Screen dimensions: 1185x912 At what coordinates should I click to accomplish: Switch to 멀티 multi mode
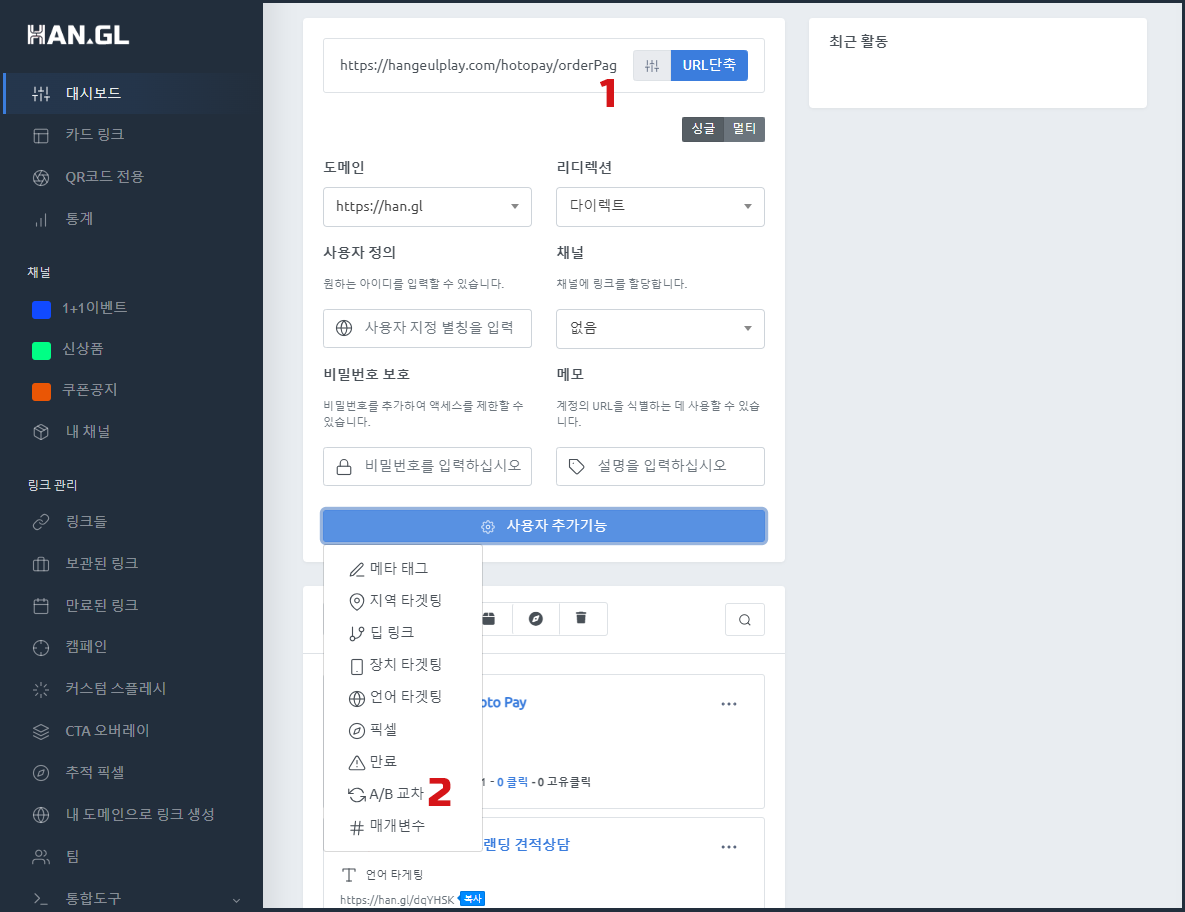pos(744,128)
